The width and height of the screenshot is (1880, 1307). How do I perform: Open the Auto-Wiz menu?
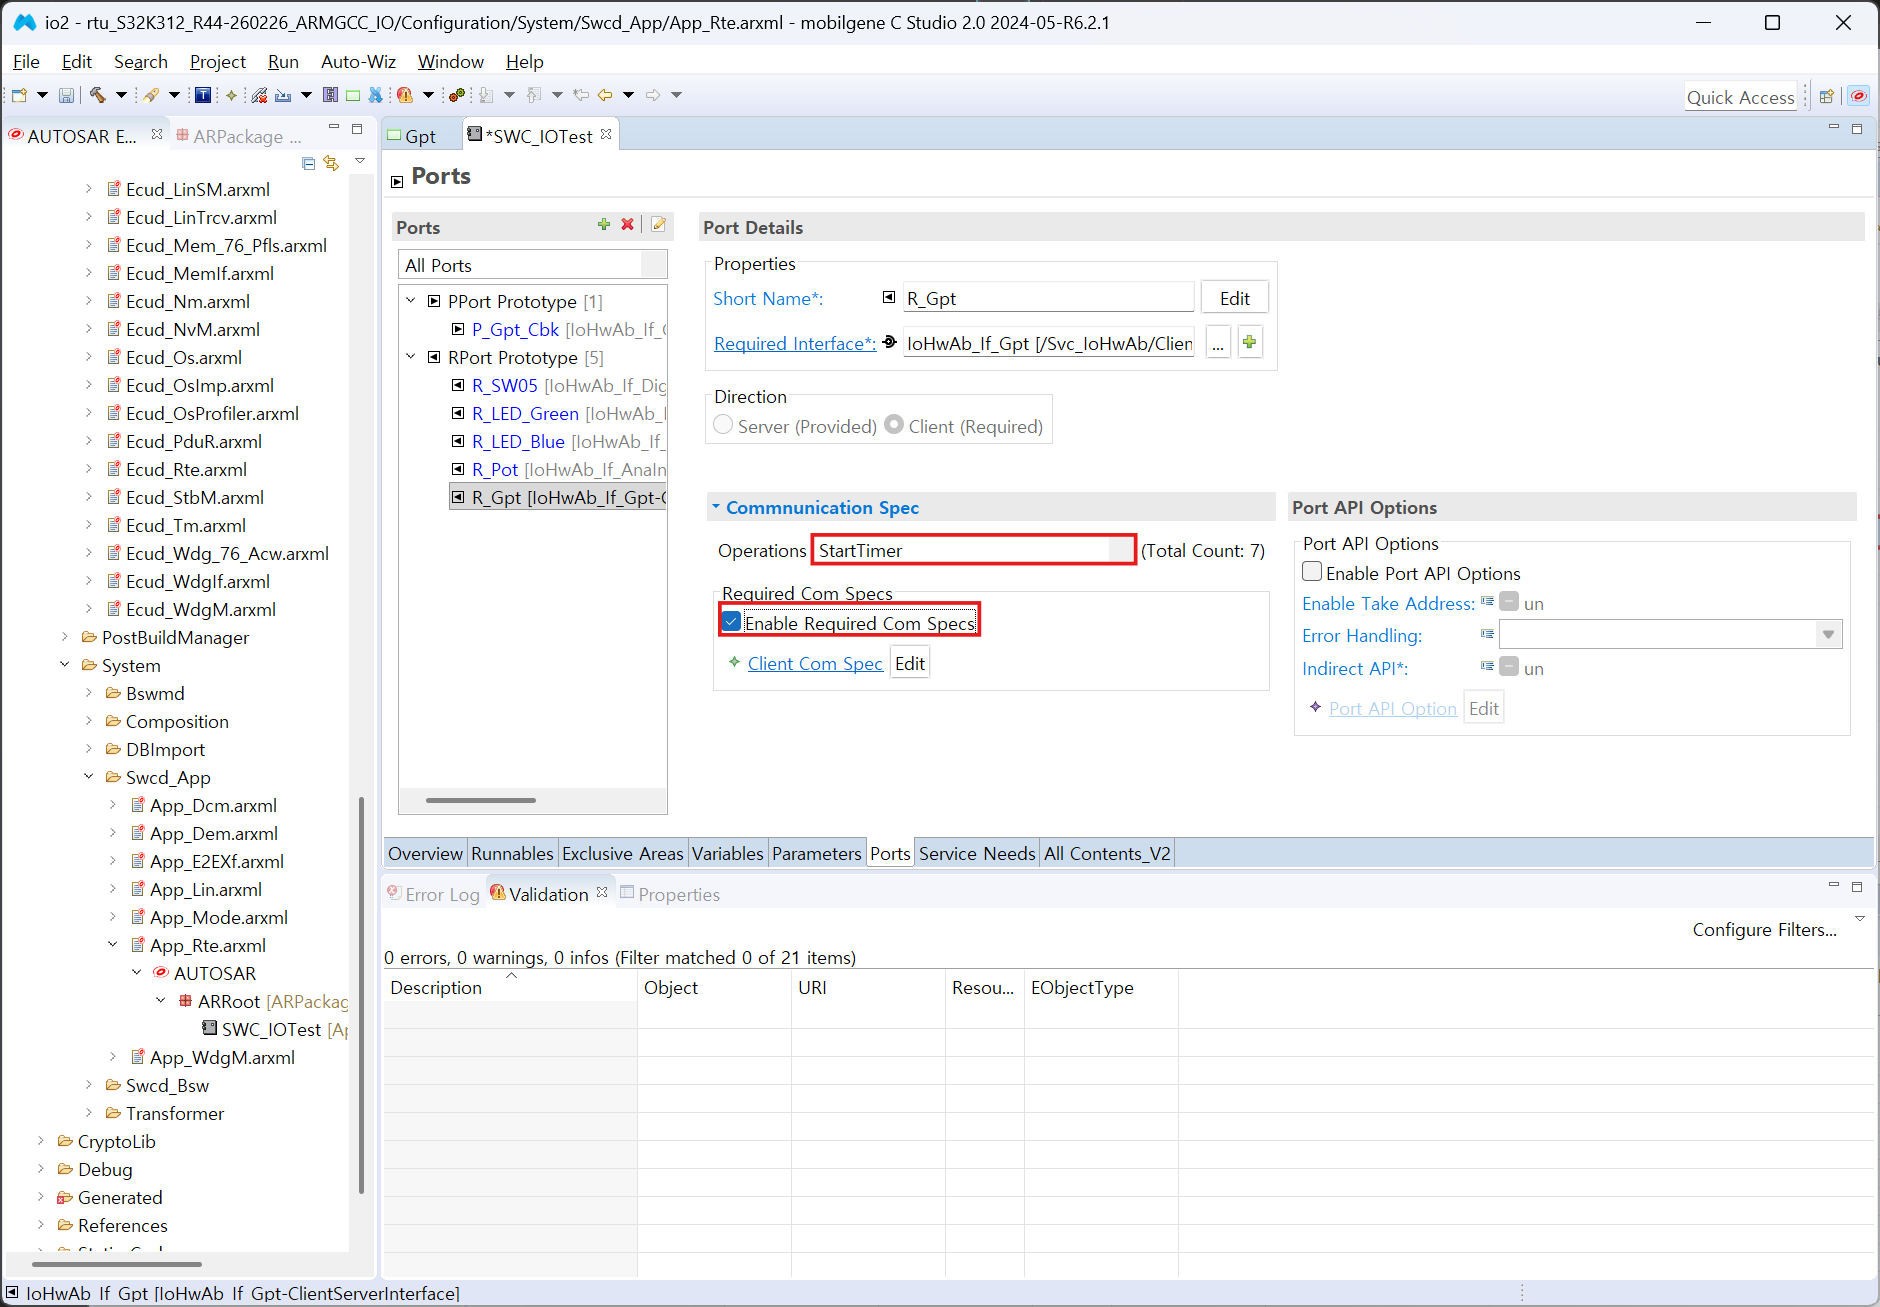pos(358,62)
